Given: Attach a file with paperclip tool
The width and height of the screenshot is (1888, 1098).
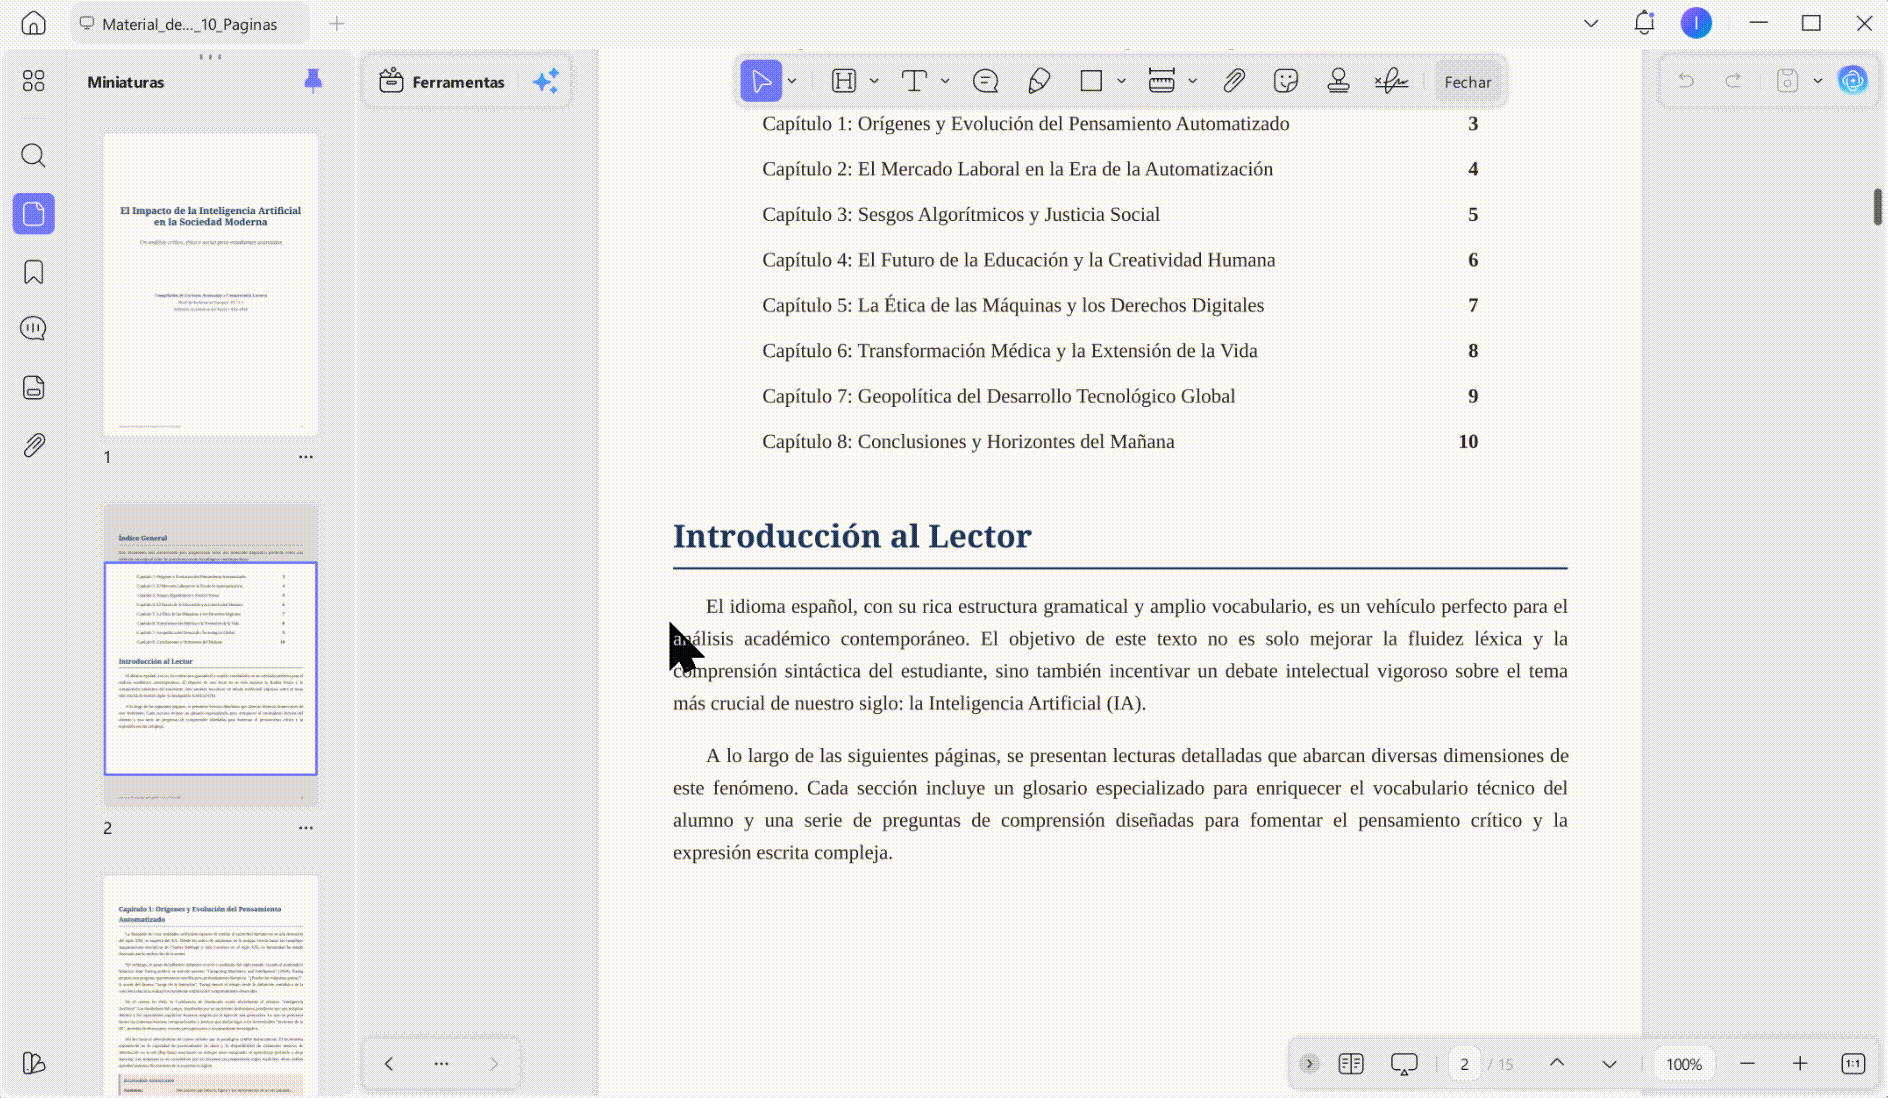Looking at the screenshot, I should pyautogui.click(x=1234, y=81).
